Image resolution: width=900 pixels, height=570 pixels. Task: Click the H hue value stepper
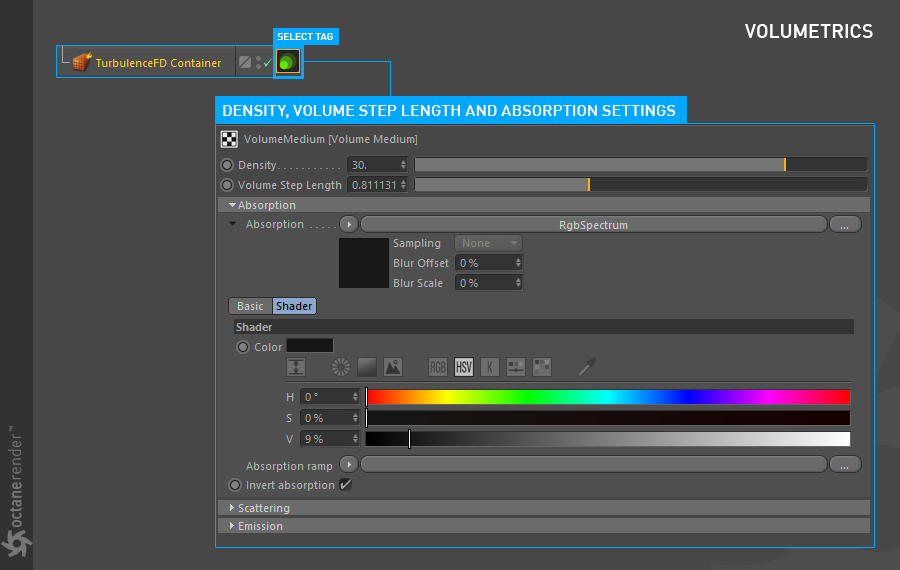[355, 397]
